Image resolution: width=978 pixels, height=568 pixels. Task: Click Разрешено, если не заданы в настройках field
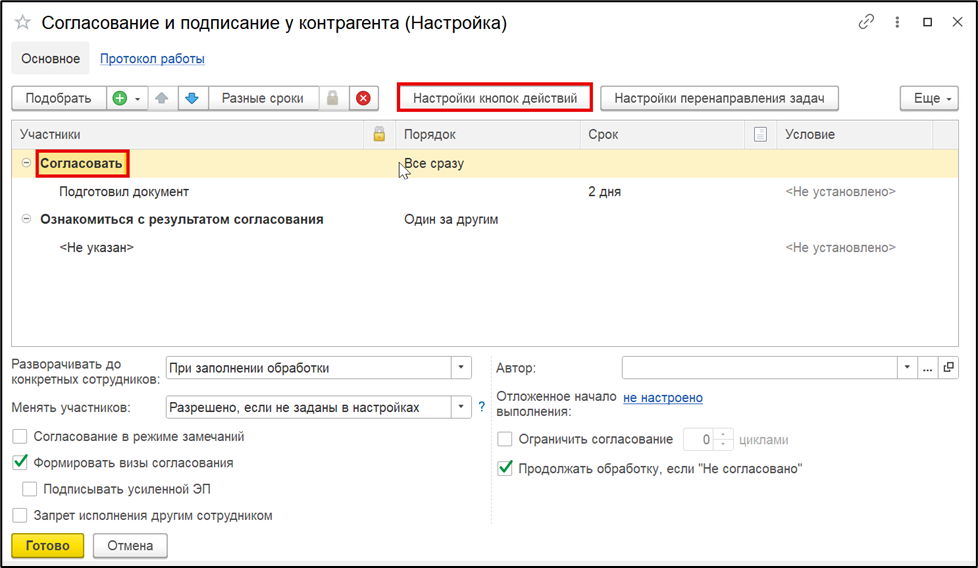(x=309, y=407)
